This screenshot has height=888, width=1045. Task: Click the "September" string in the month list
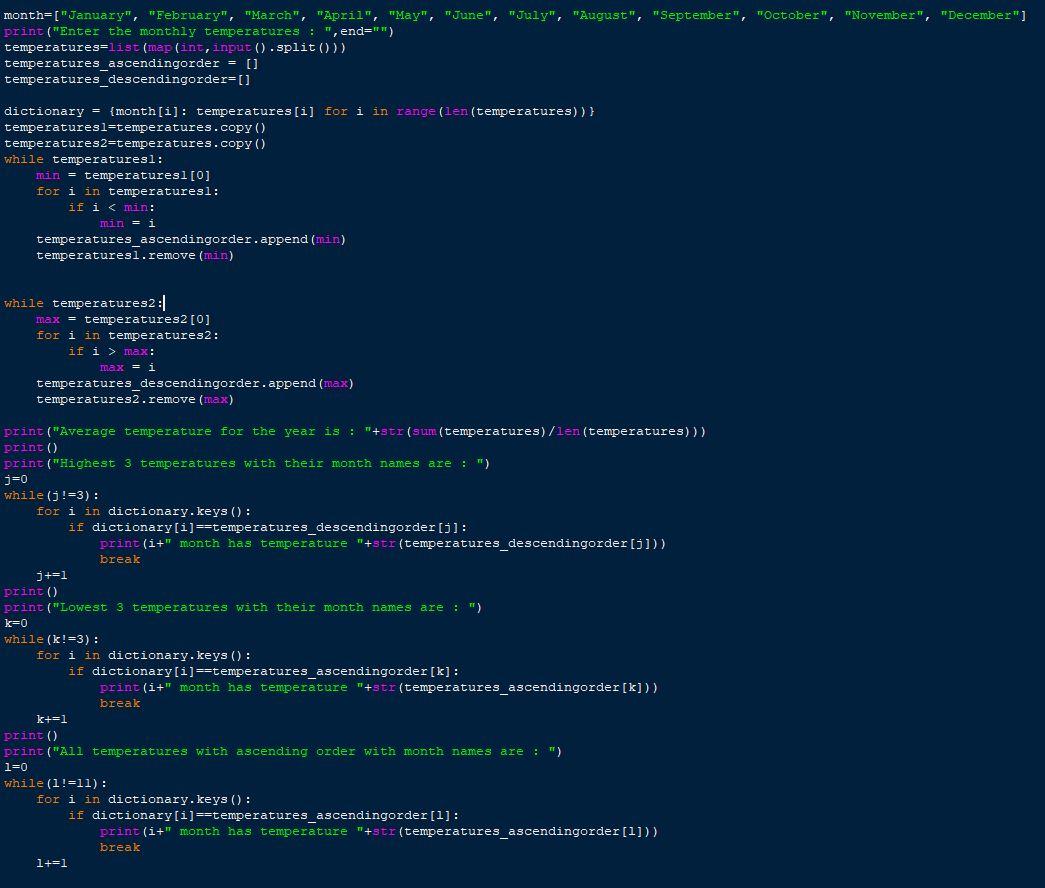(x=695, y=15)
